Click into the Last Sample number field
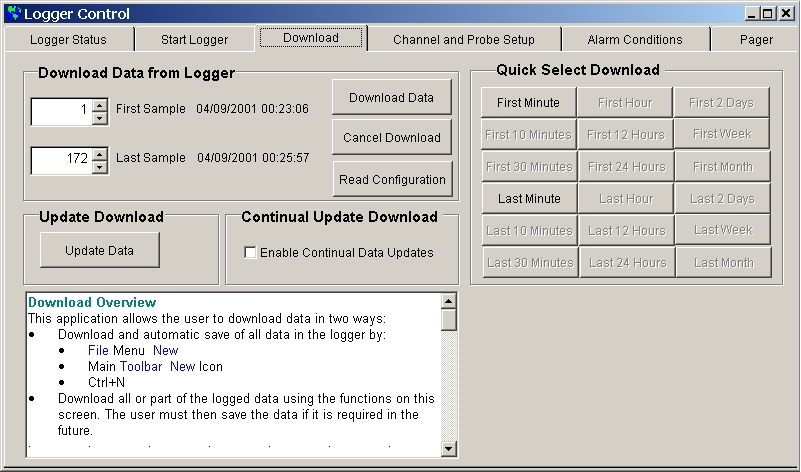Screen dimensions: 801x472 tap(62, 160)
